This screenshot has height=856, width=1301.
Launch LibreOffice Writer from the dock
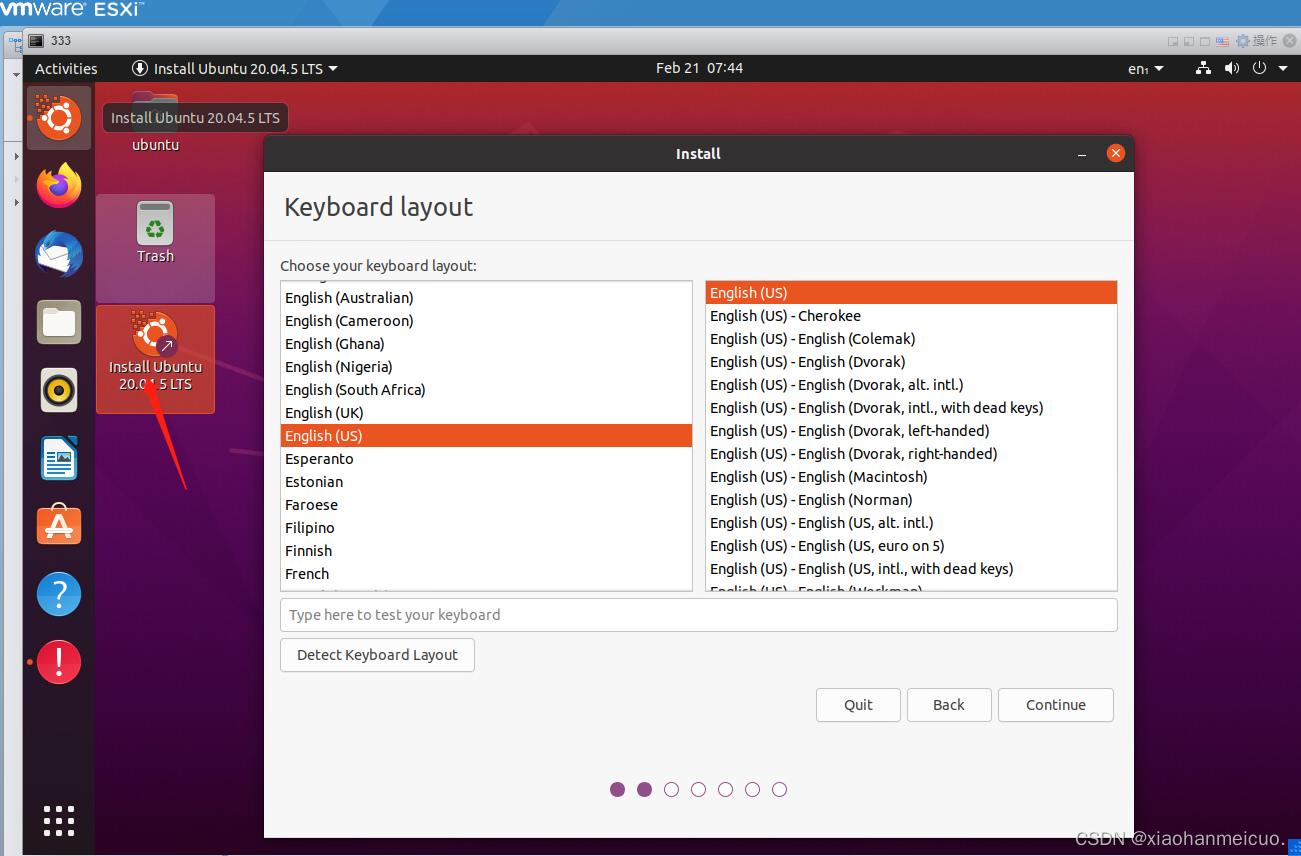click(58, 457)
